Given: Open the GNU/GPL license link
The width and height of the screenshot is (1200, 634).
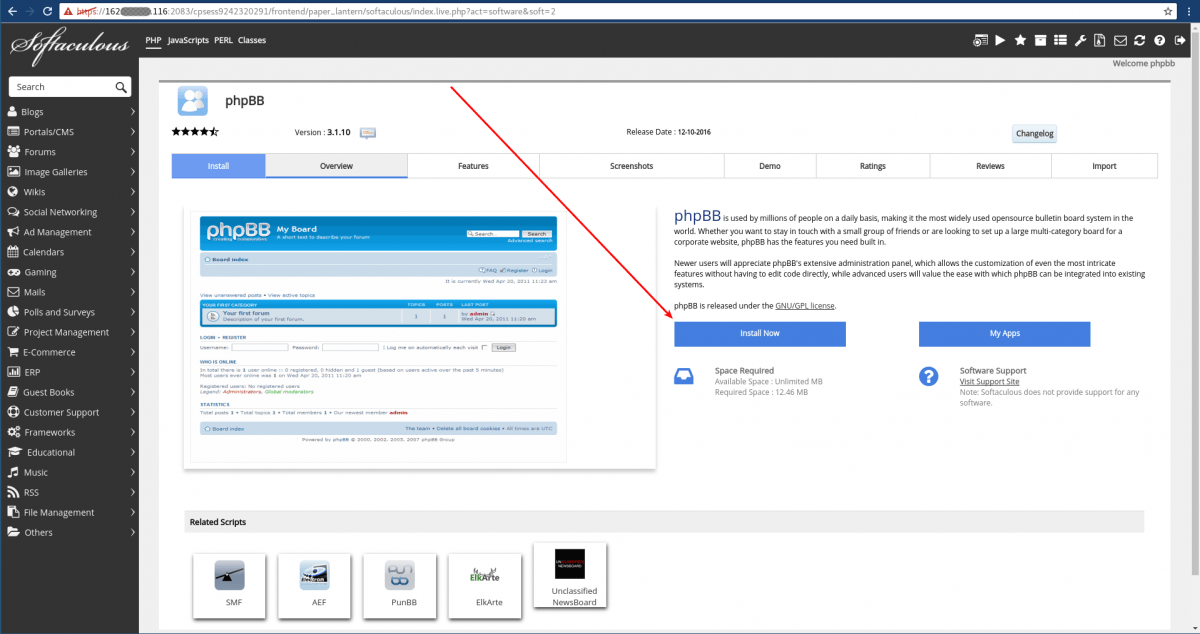Looking at the screenshot, I should (805, 305).
